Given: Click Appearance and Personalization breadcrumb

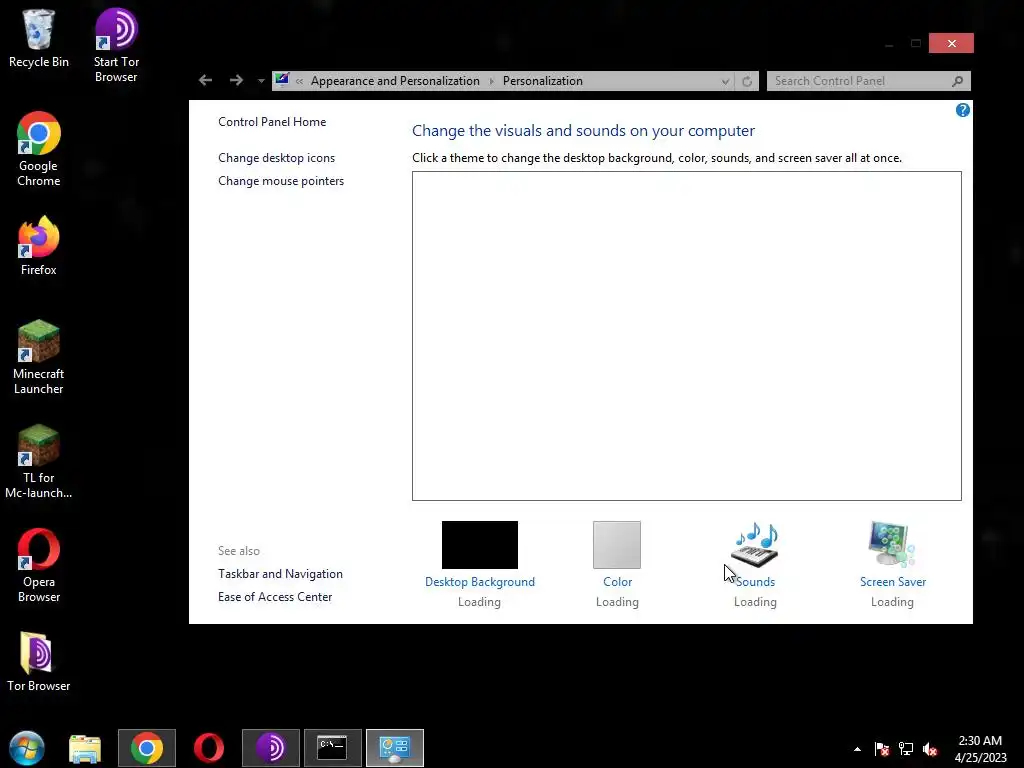Looking at the screenshot, I should point(395,81).
